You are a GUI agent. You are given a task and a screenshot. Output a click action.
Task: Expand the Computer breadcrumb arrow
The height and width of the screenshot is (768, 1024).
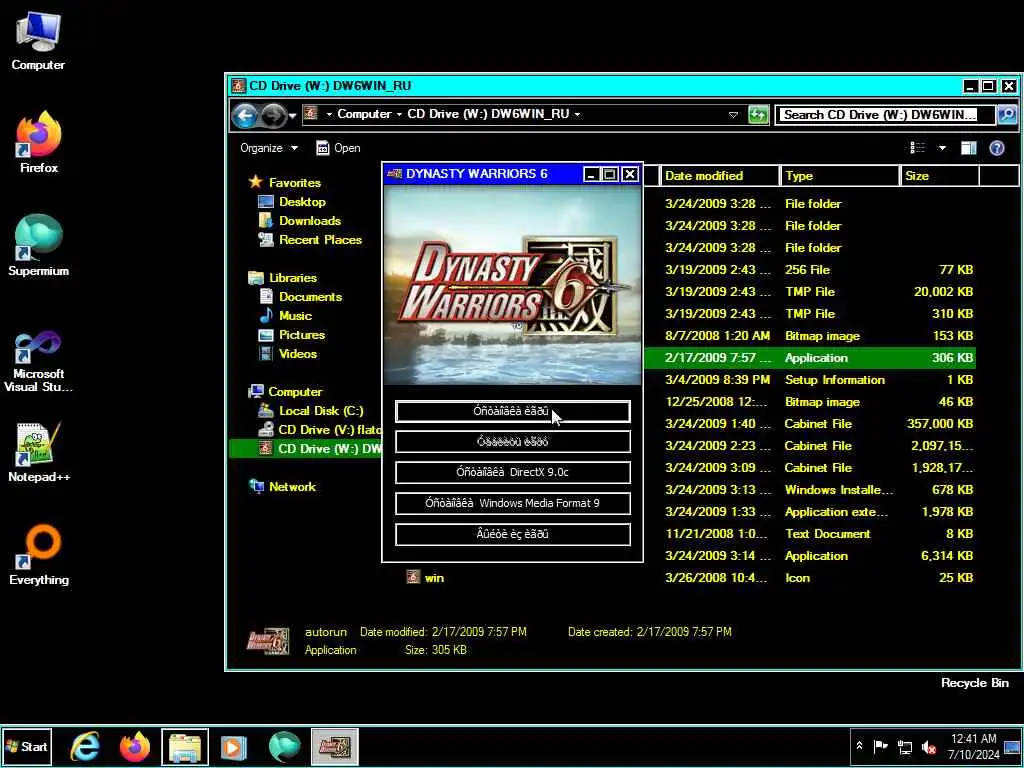[398, 114]
